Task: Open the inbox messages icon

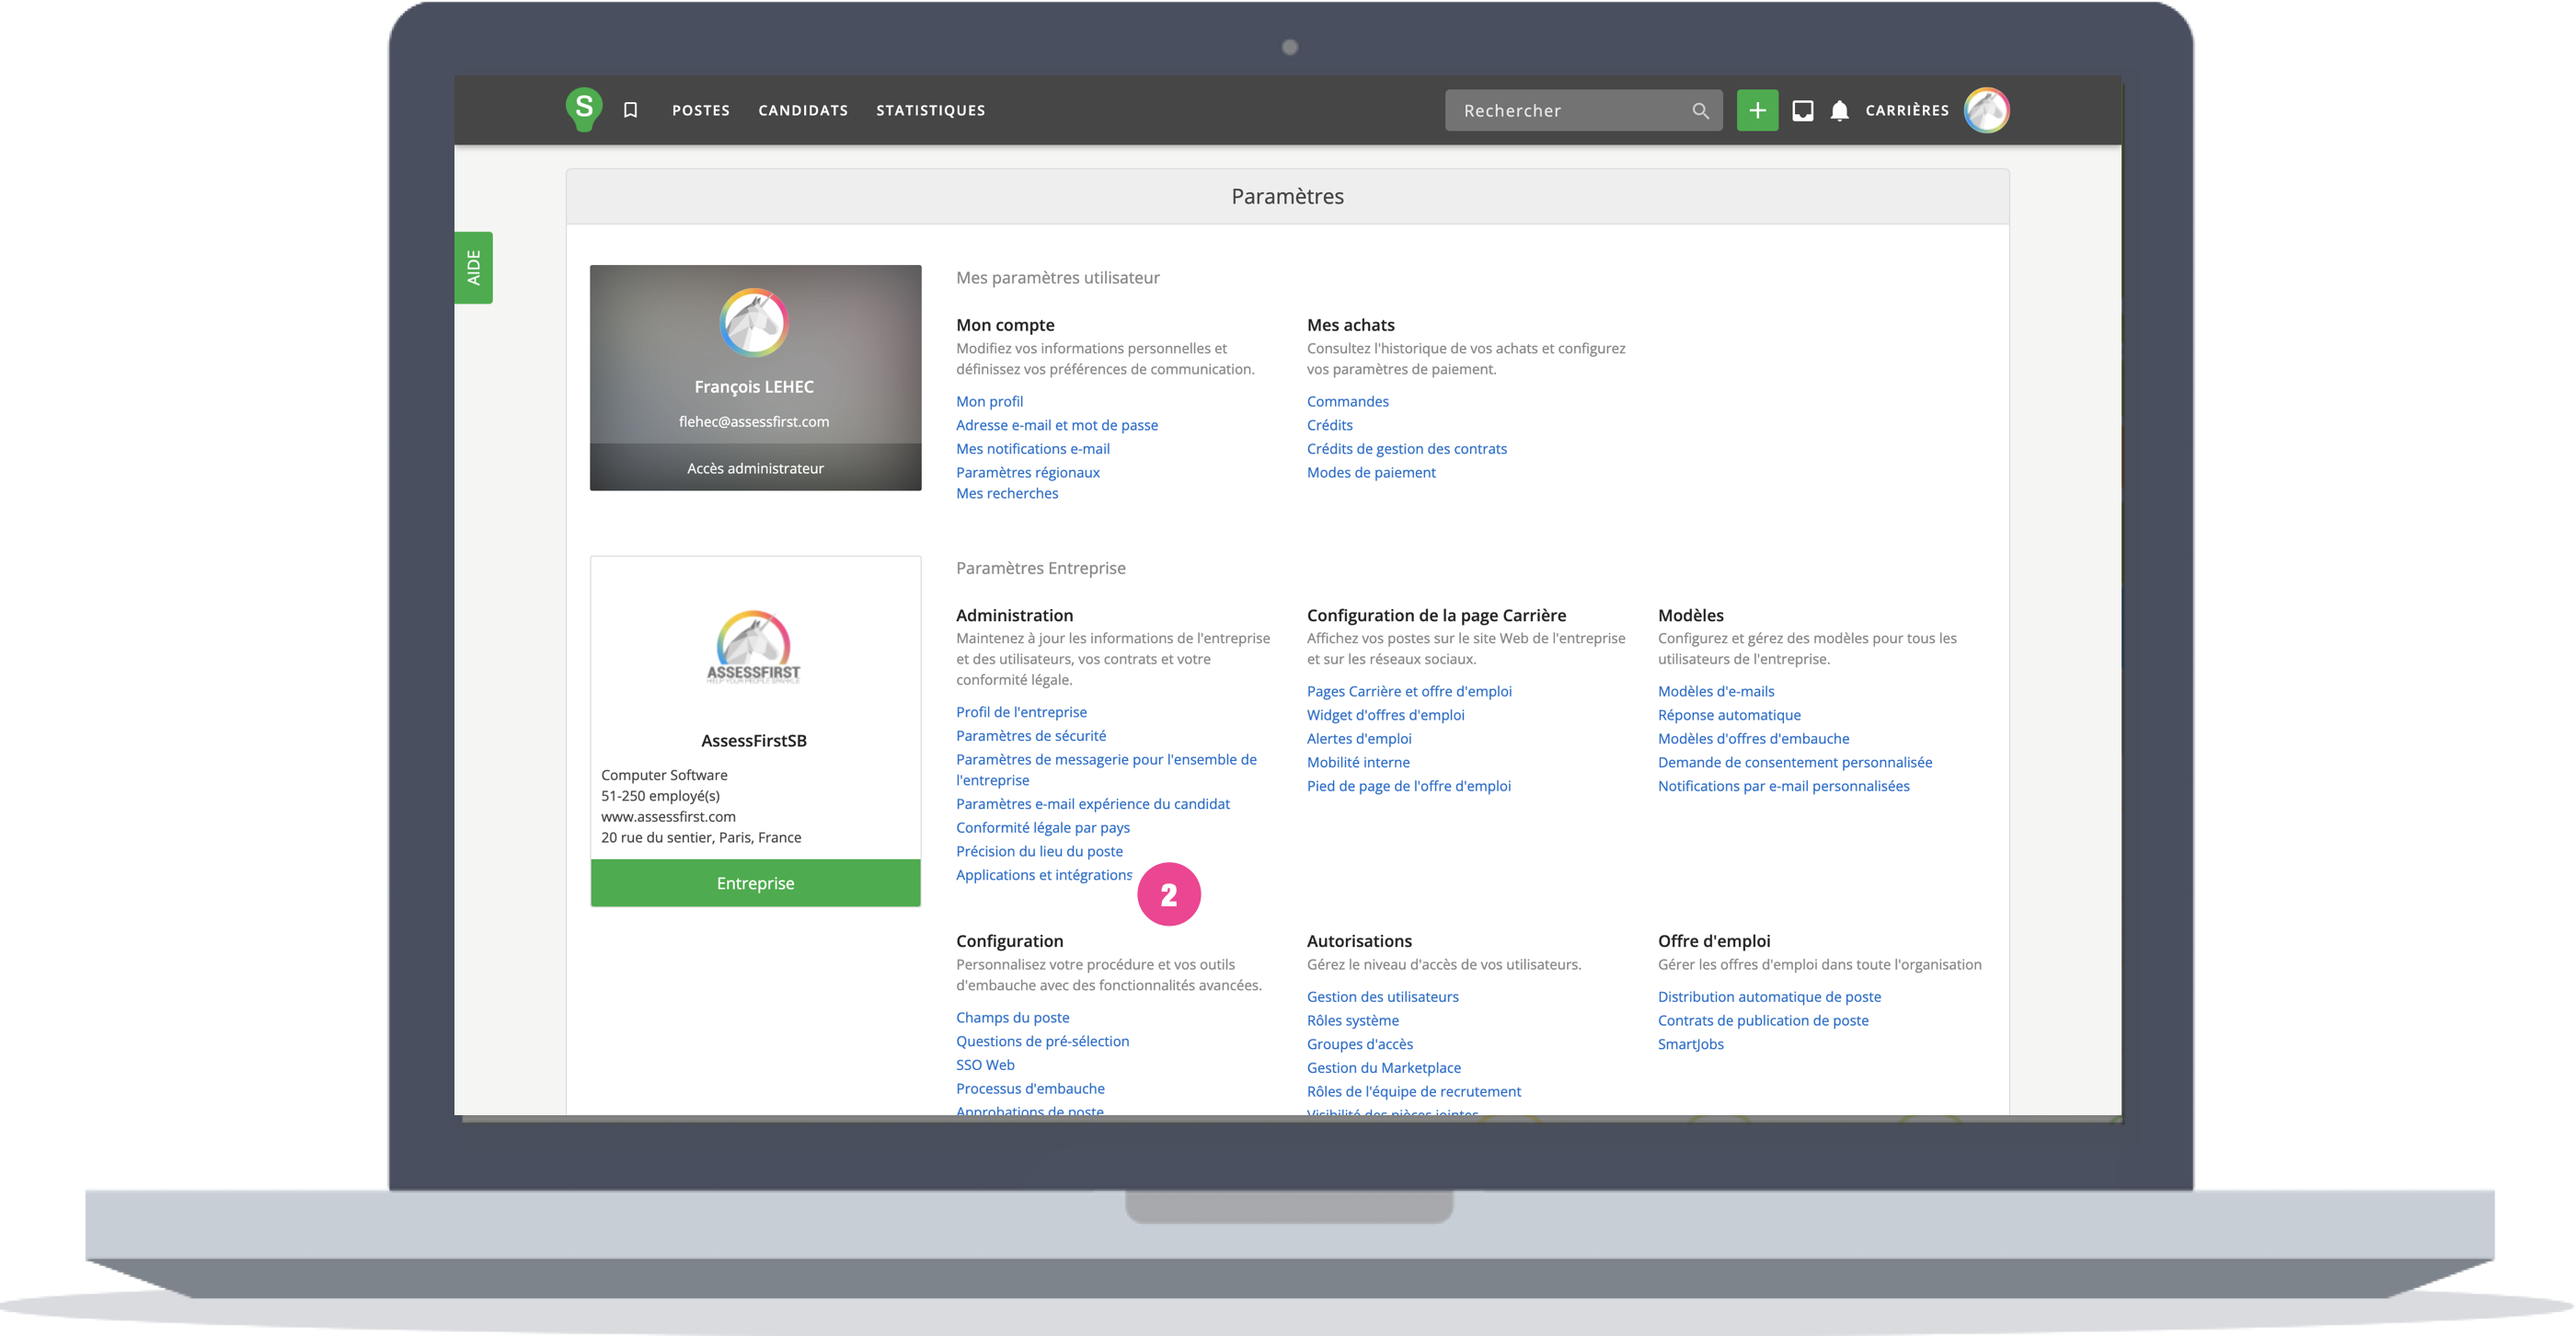Action: pos(1802,111)
